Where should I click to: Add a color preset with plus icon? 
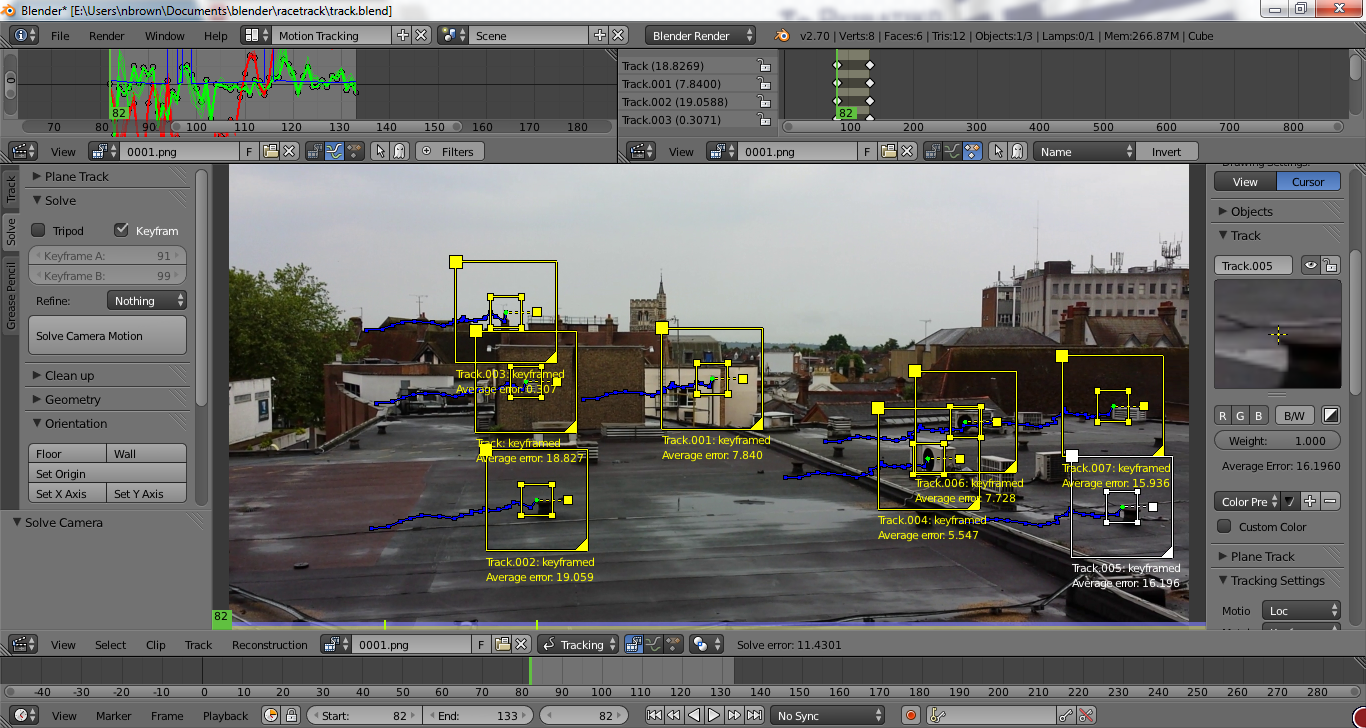point(1310,501)
